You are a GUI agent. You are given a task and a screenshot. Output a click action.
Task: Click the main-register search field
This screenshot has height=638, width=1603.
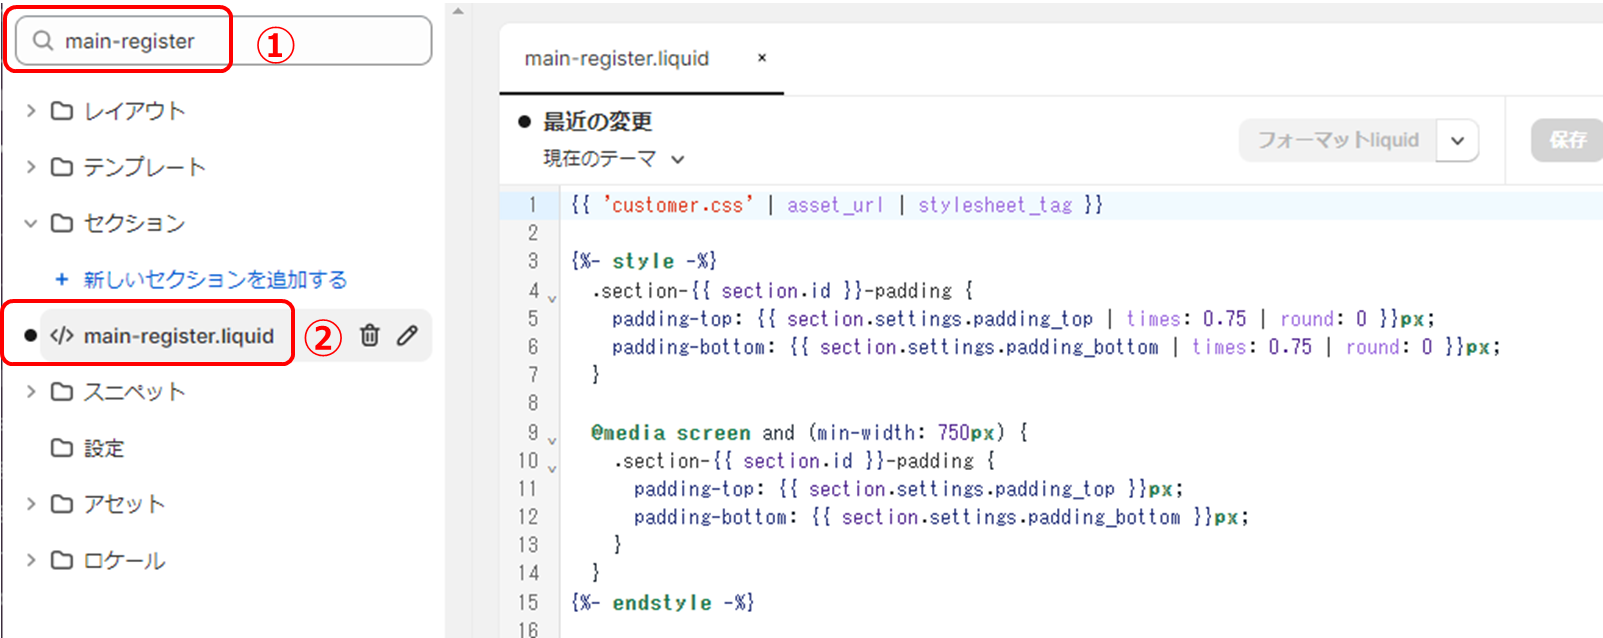pyautogui.click(x=224, y=41)
